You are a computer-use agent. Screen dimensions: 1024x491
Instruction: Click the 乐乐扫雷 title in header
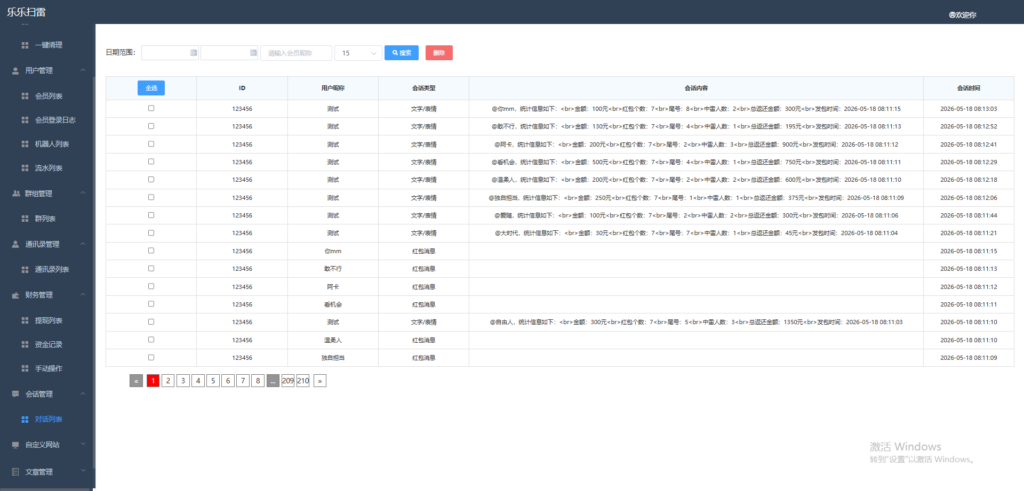26,12
